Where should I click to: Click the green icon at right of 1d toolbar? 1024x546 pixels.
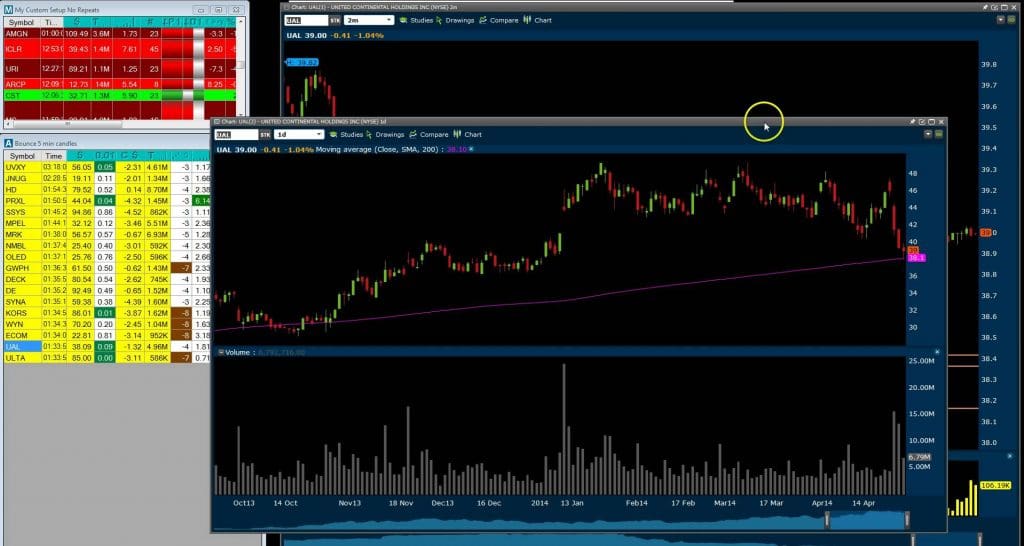938,135
